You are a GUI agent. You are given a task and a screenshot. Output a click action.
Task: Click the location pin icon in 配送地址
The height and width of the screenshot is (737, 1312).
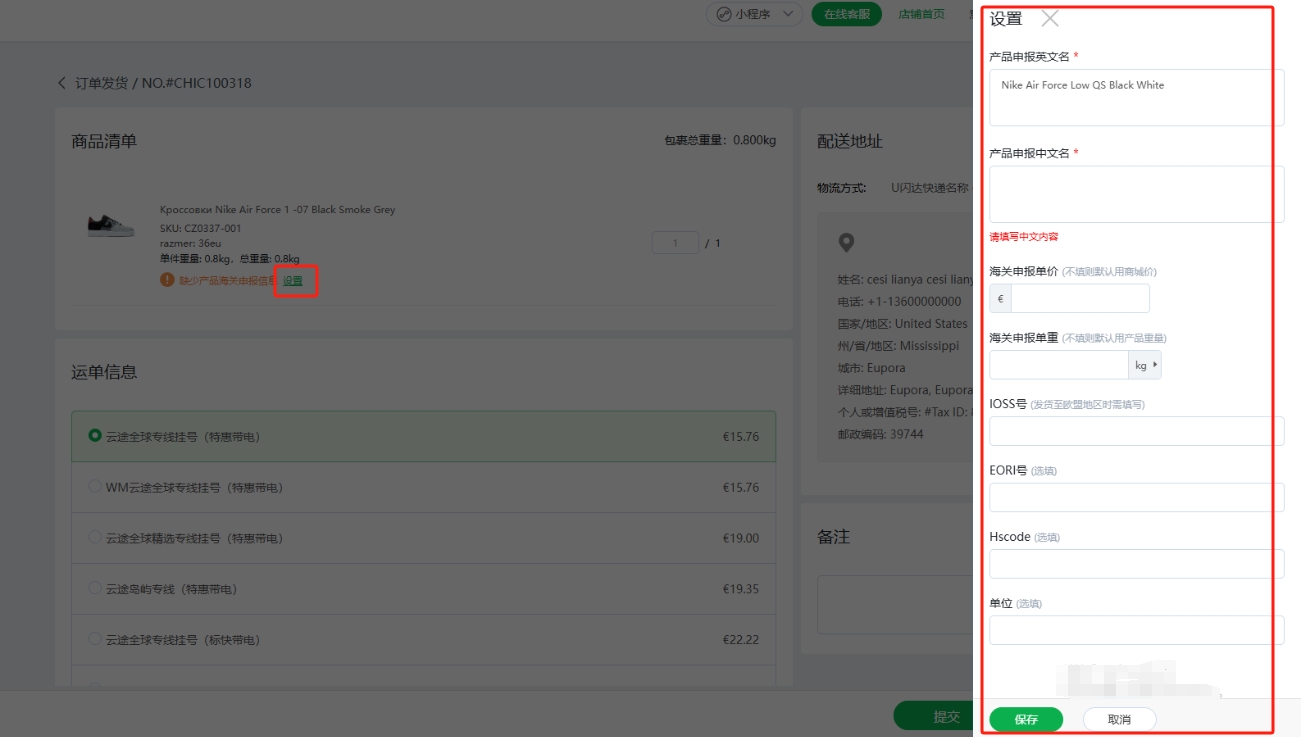846,242
